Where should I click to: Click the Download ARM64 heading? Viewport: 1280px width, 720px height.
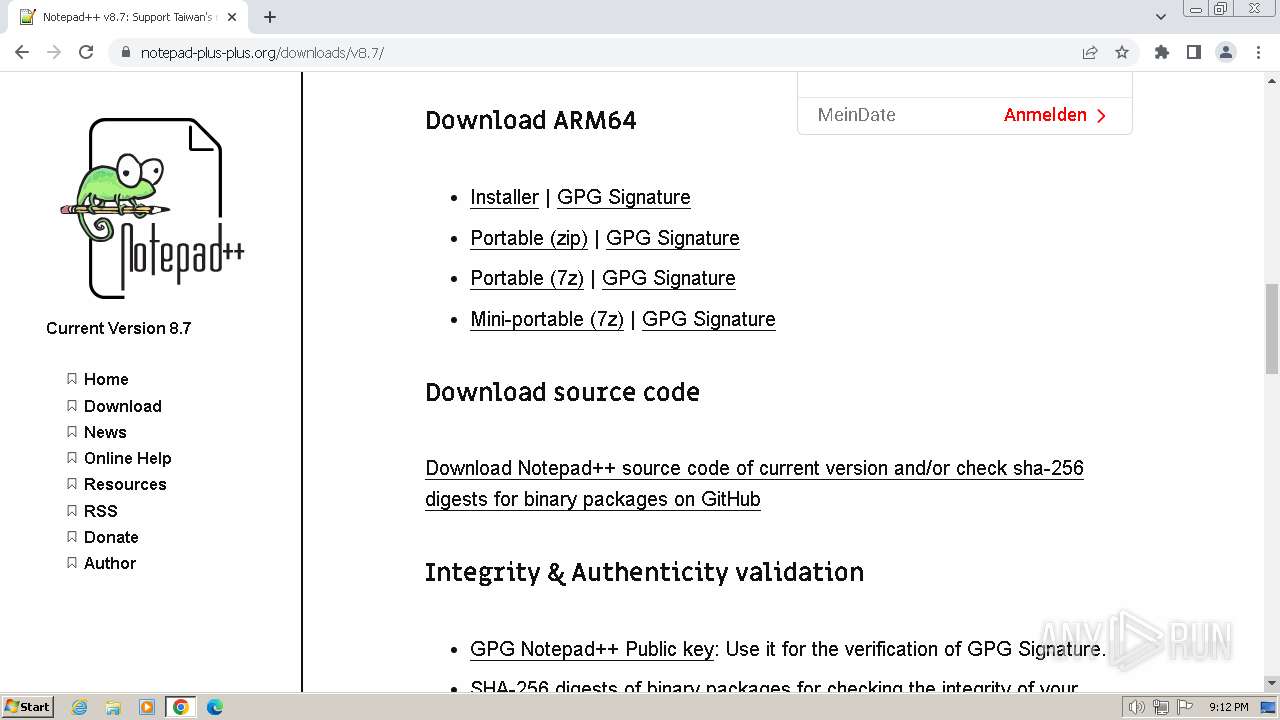coord(531,120)
